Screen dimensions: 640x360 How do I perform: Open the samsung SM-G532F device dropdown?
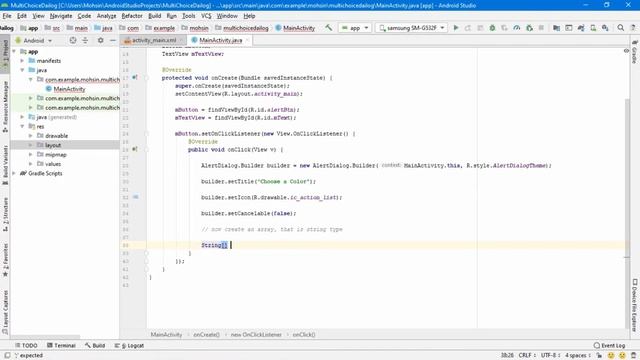(x=411, y=28)
